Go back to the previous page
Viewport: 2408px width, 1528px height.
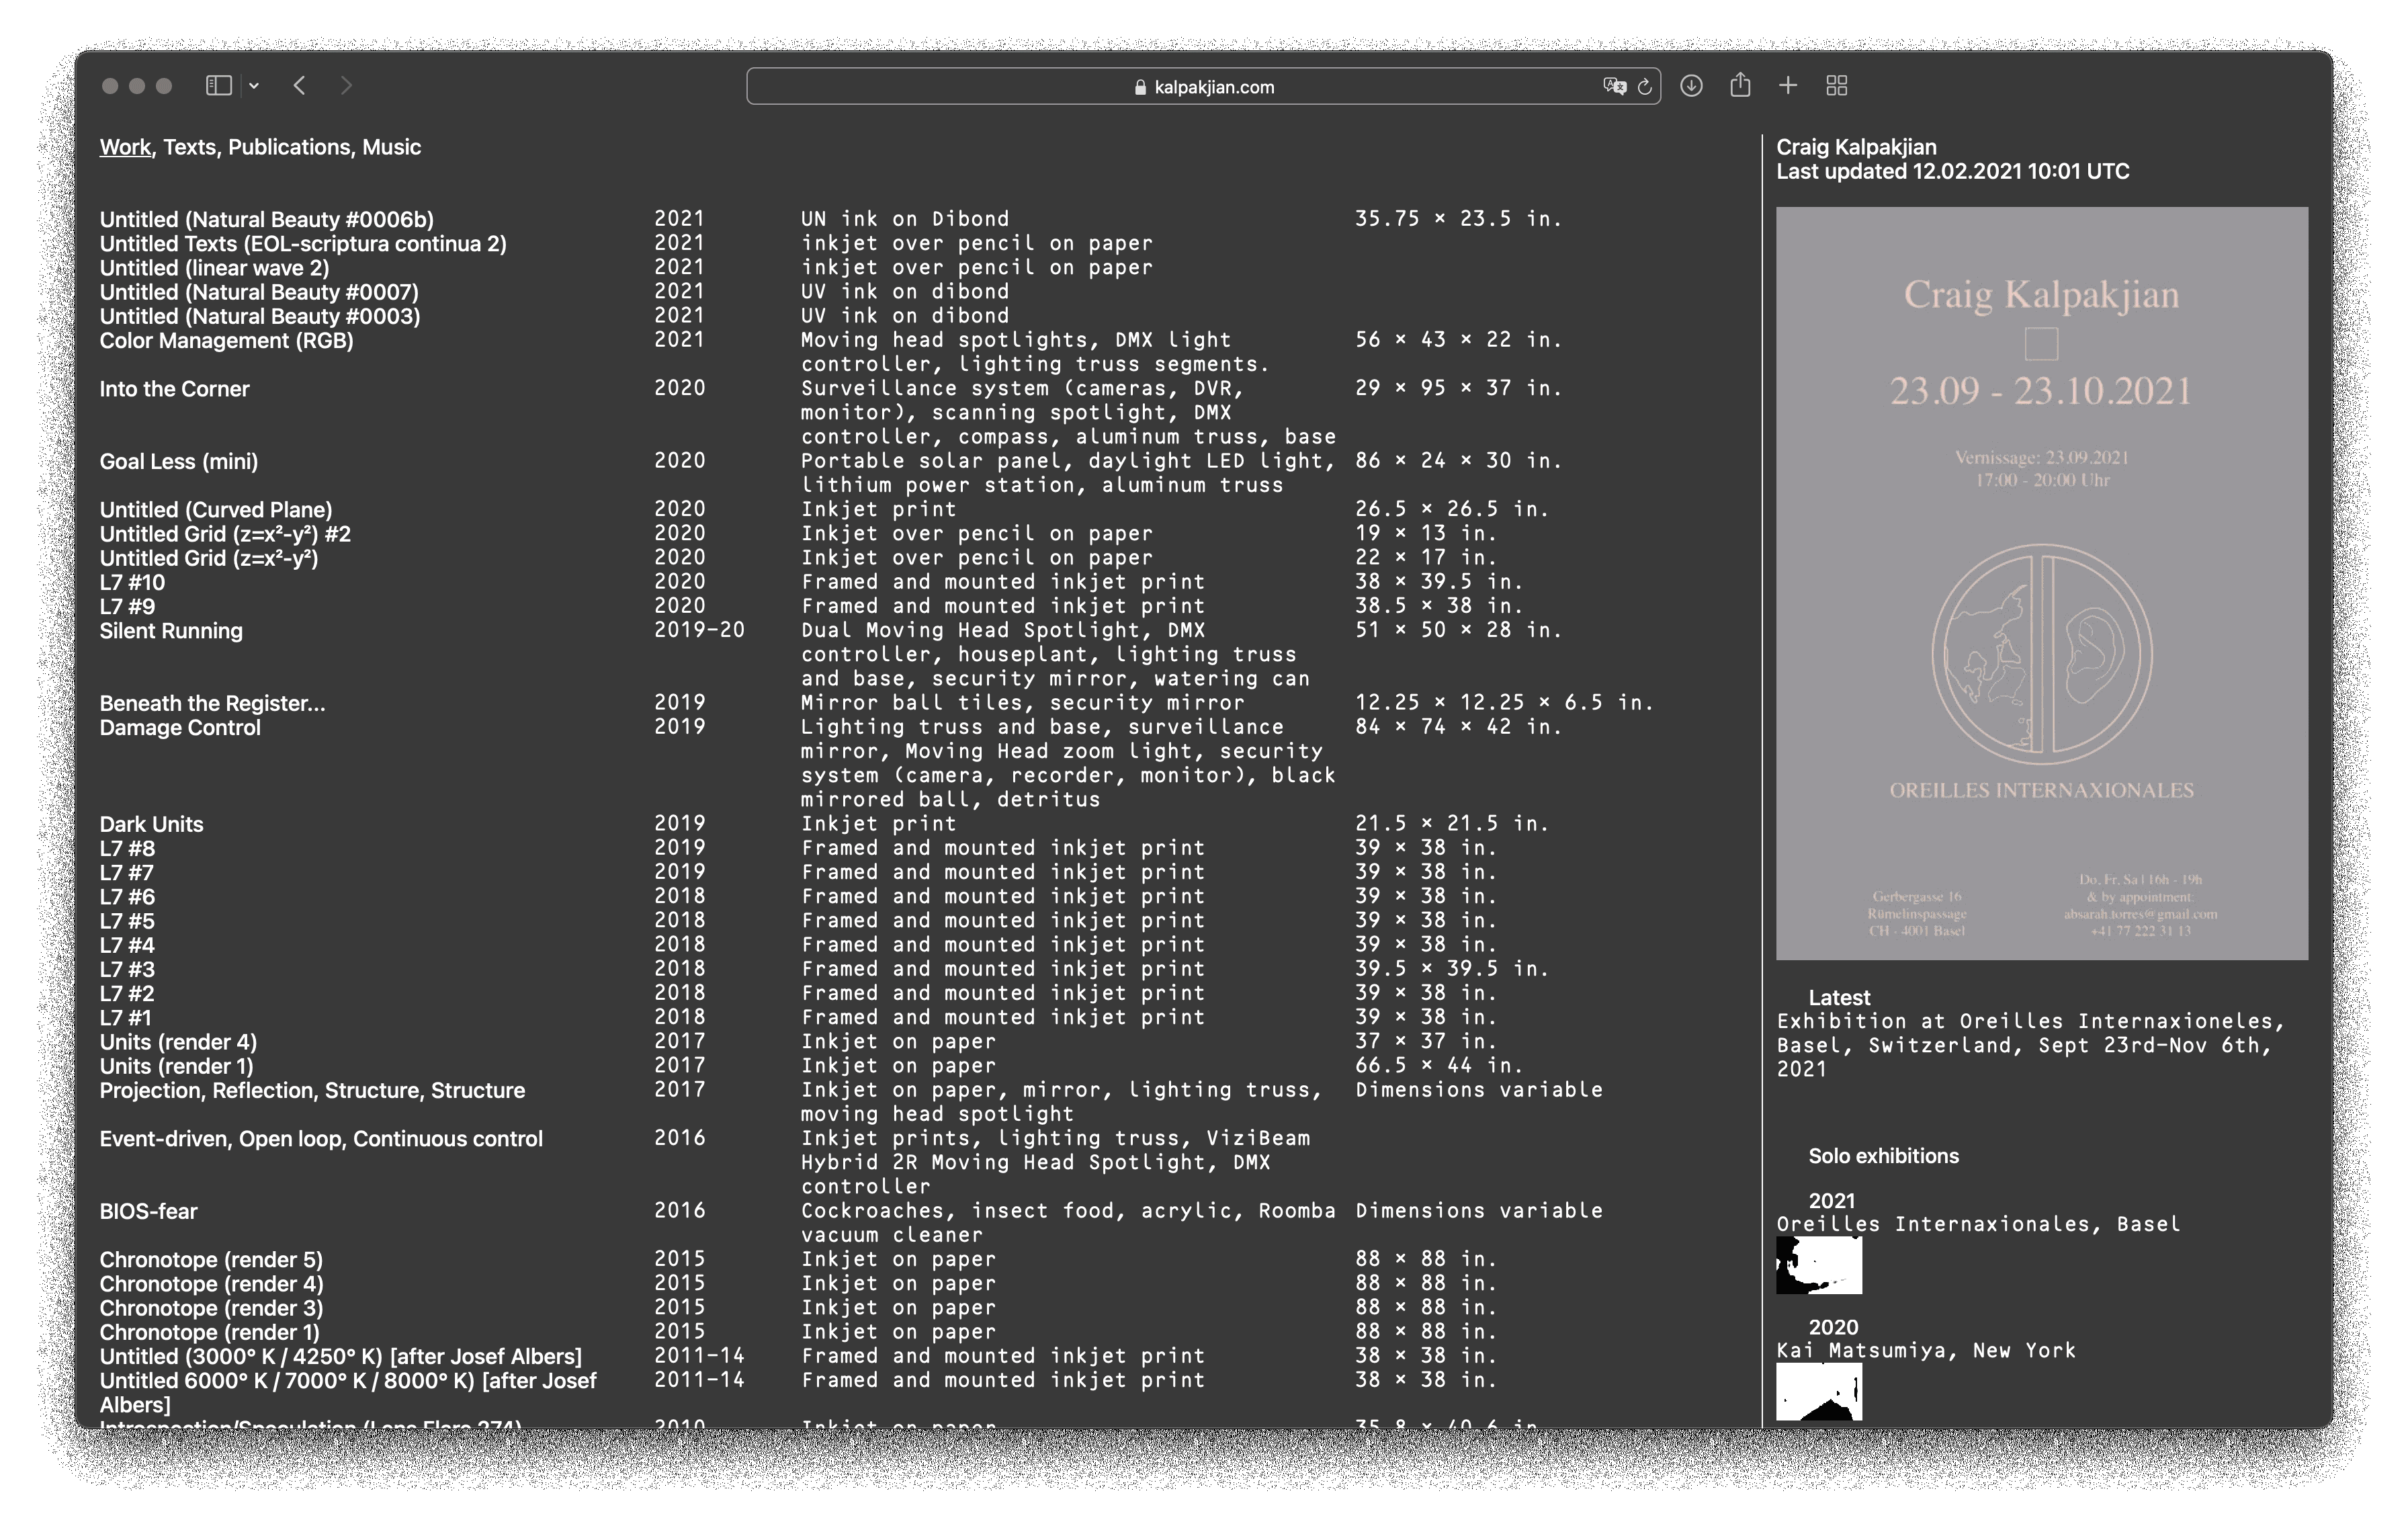[x=299, y=86]
